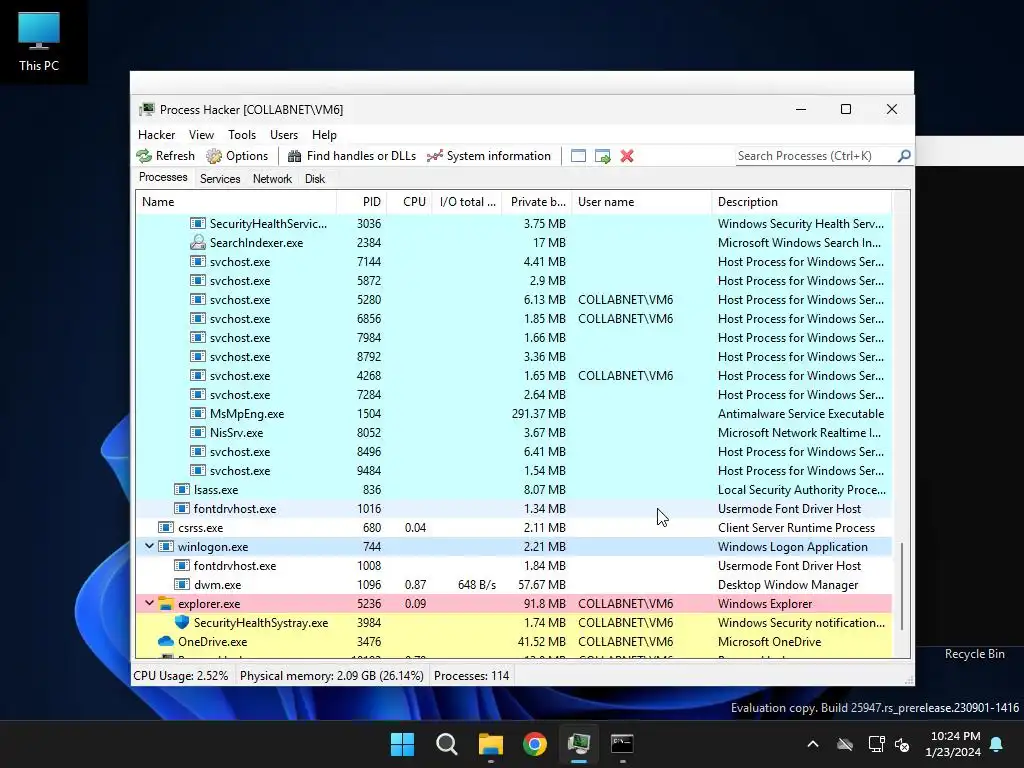Open the Command Prompt taskbar icon

coord(622,744)
